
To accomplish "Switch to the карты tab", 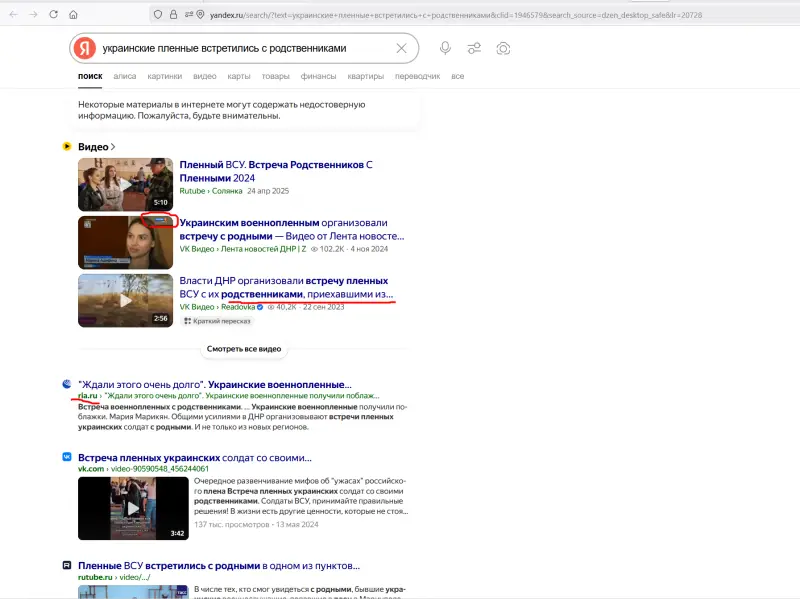I will (x=239, y=76).
